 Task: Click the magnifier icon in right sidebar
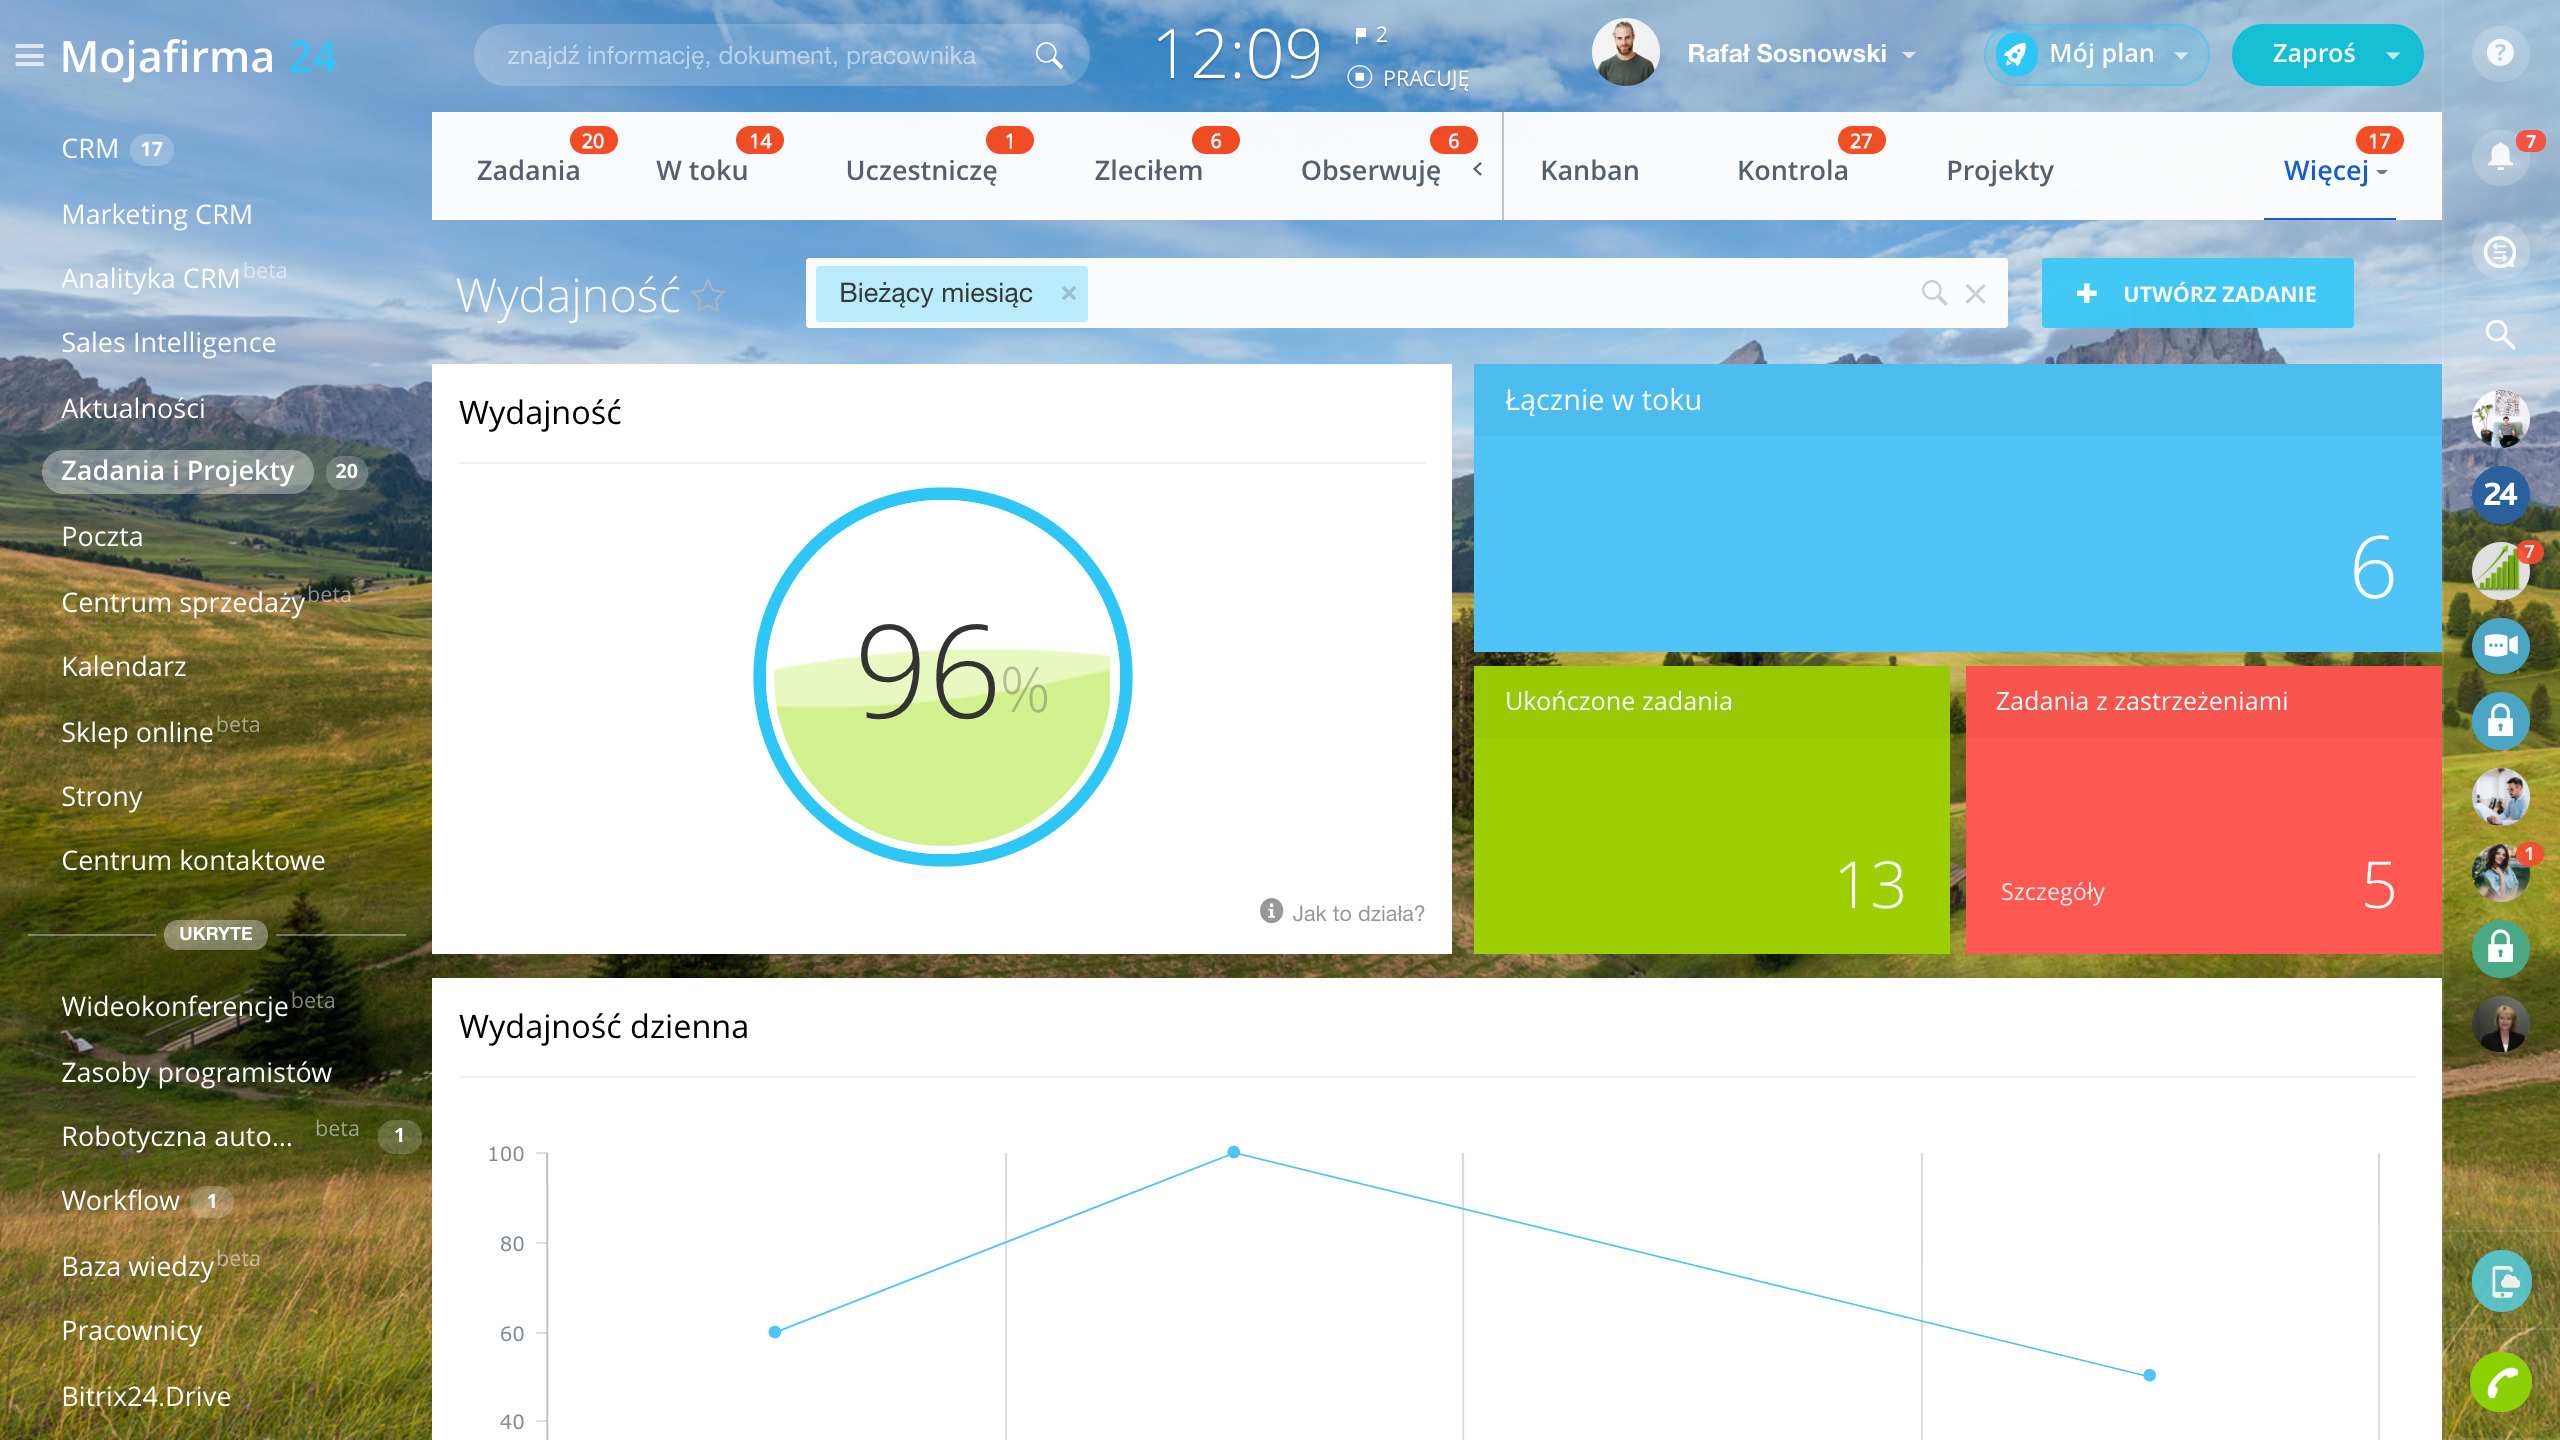pos(2500,334)
